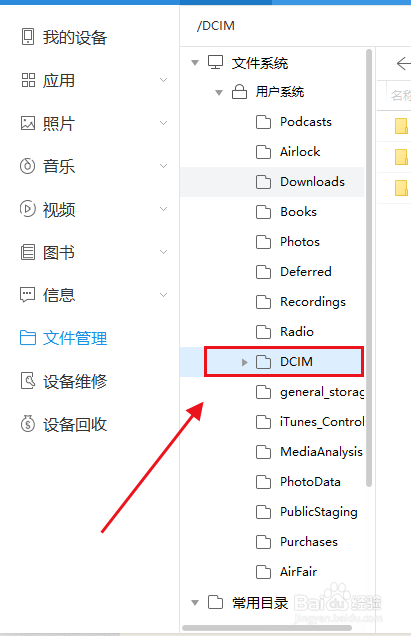This screenshot has width=411, height=636.
Task: Expand the 信息 section chevron
Action: 164,295
